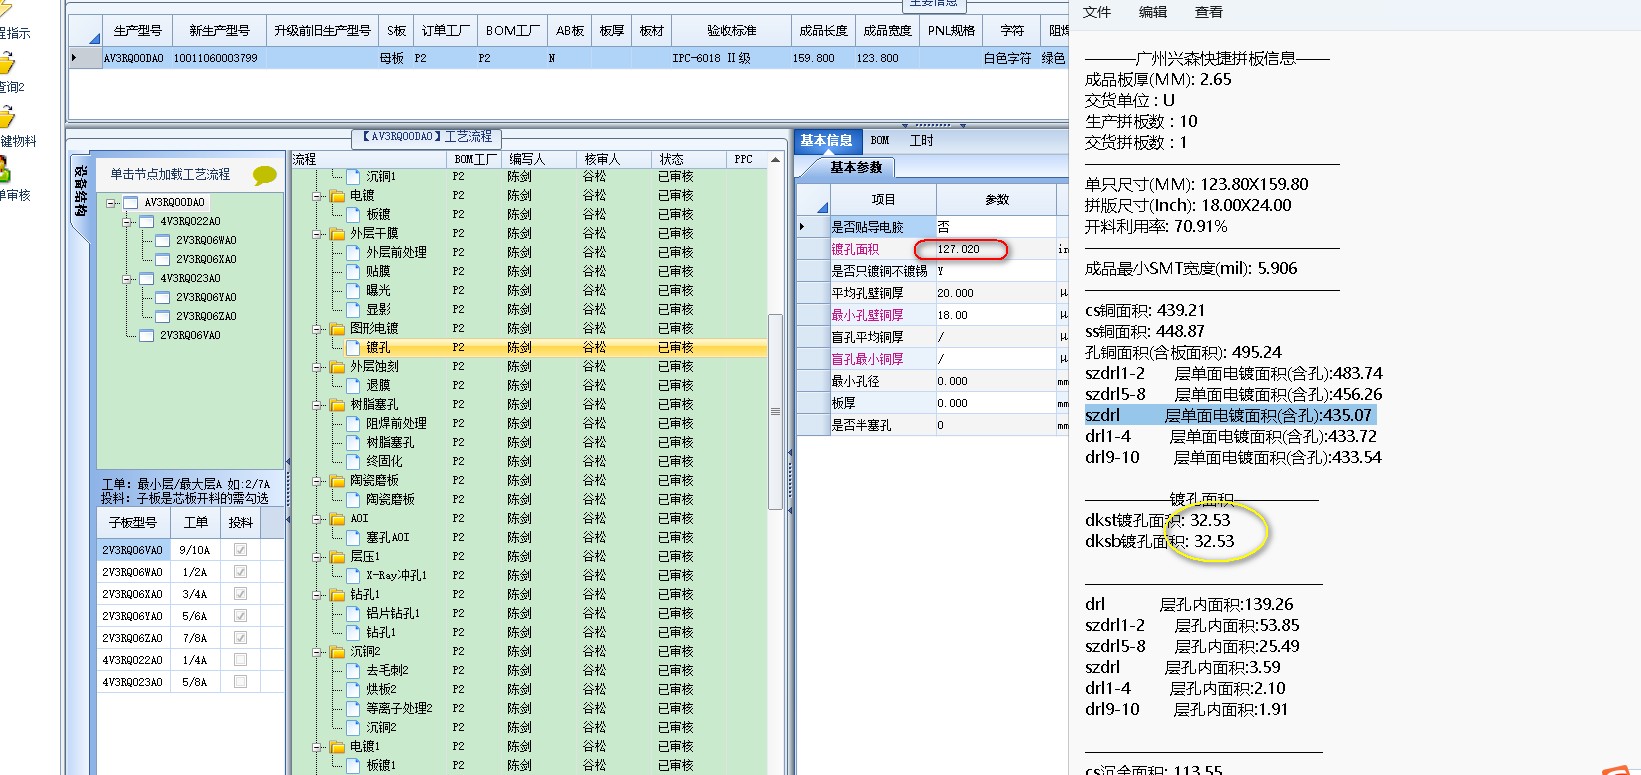This screenshot has width=1641, height=775.
Task: Click the 镀孔面积 value field 127.020
Action: pyautogui.click(x=995, y=249)
